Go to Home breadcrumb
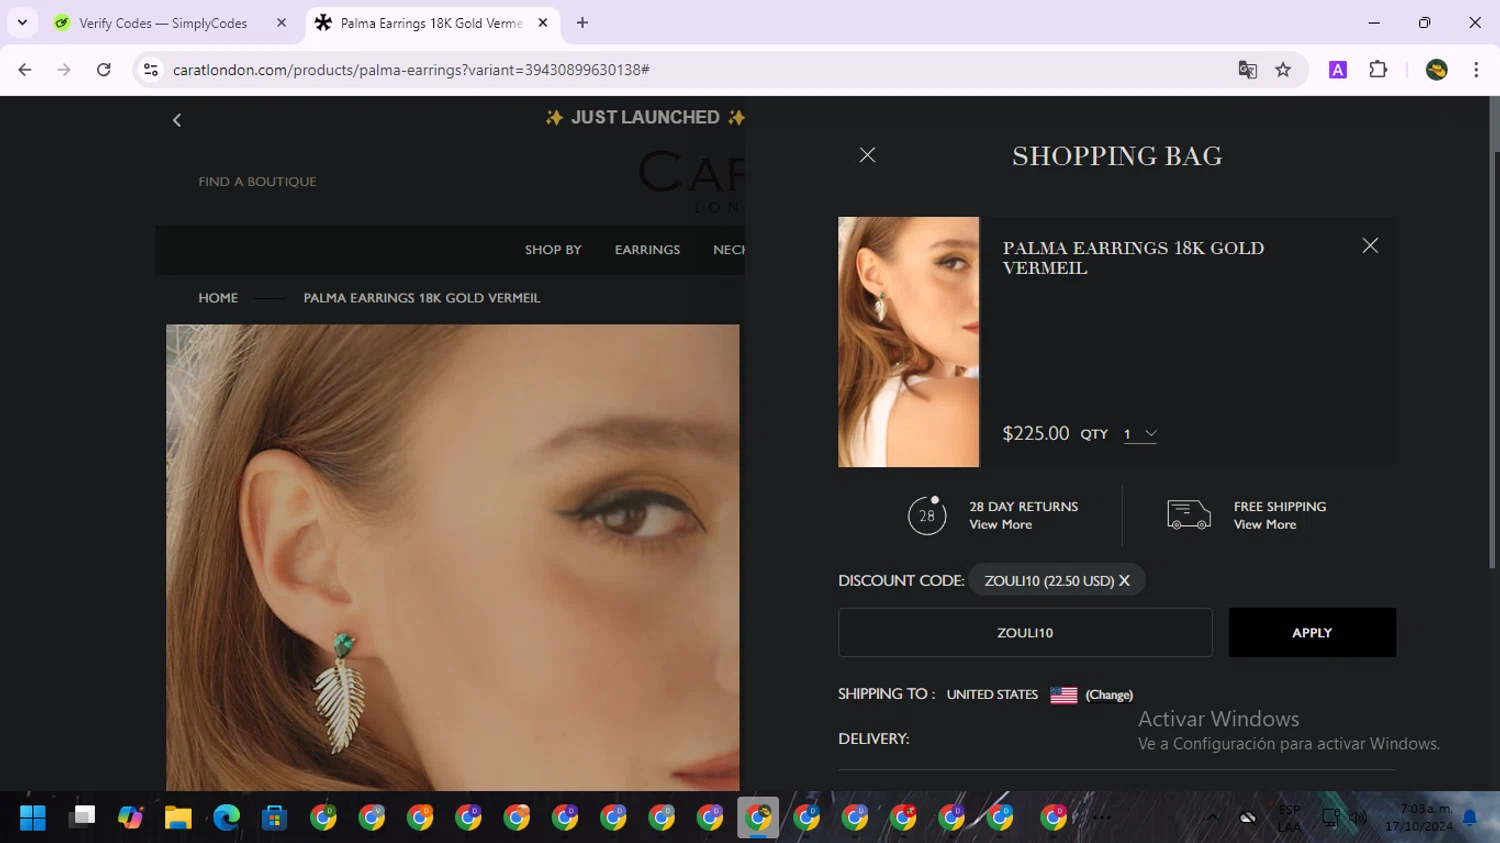1500x843 pixels. pyautogui.click(x=218, y=298)
